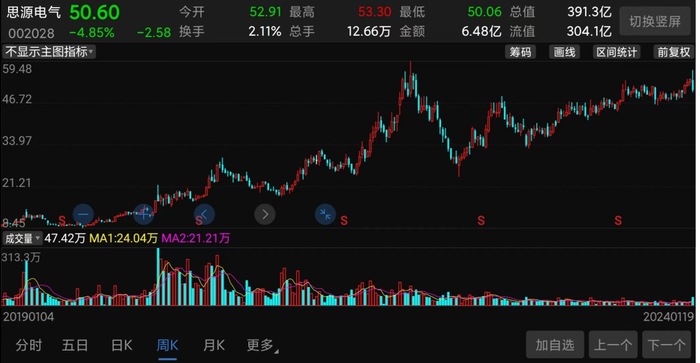700x363 pixels.
Task: Go to 下一个 next stock
Action: tap(667, 345)
